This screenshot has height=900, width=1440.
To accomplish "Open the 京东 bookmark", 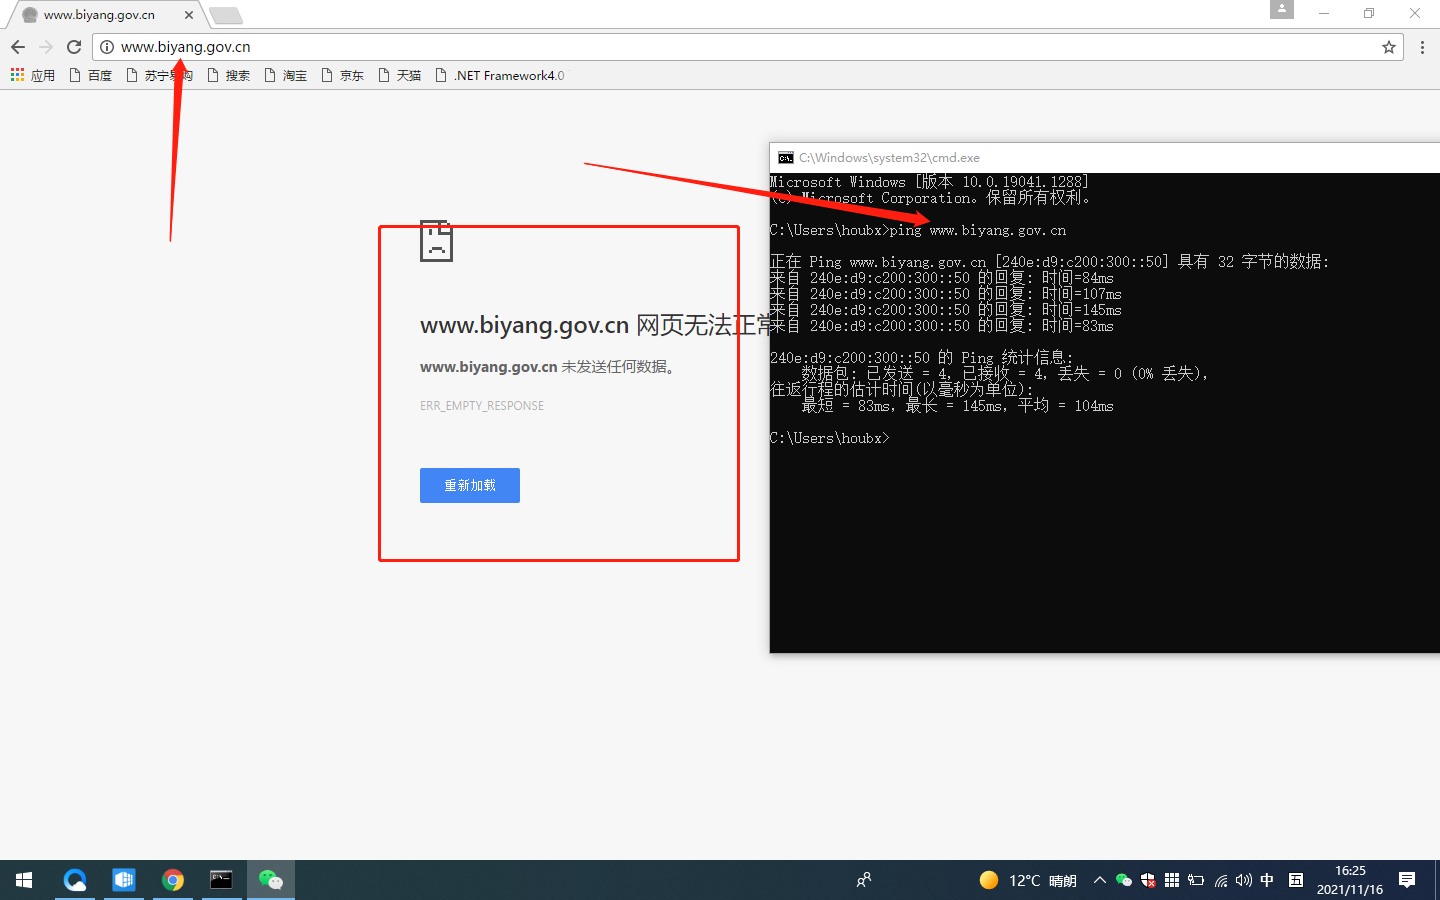I will click(x=342, y=75).
